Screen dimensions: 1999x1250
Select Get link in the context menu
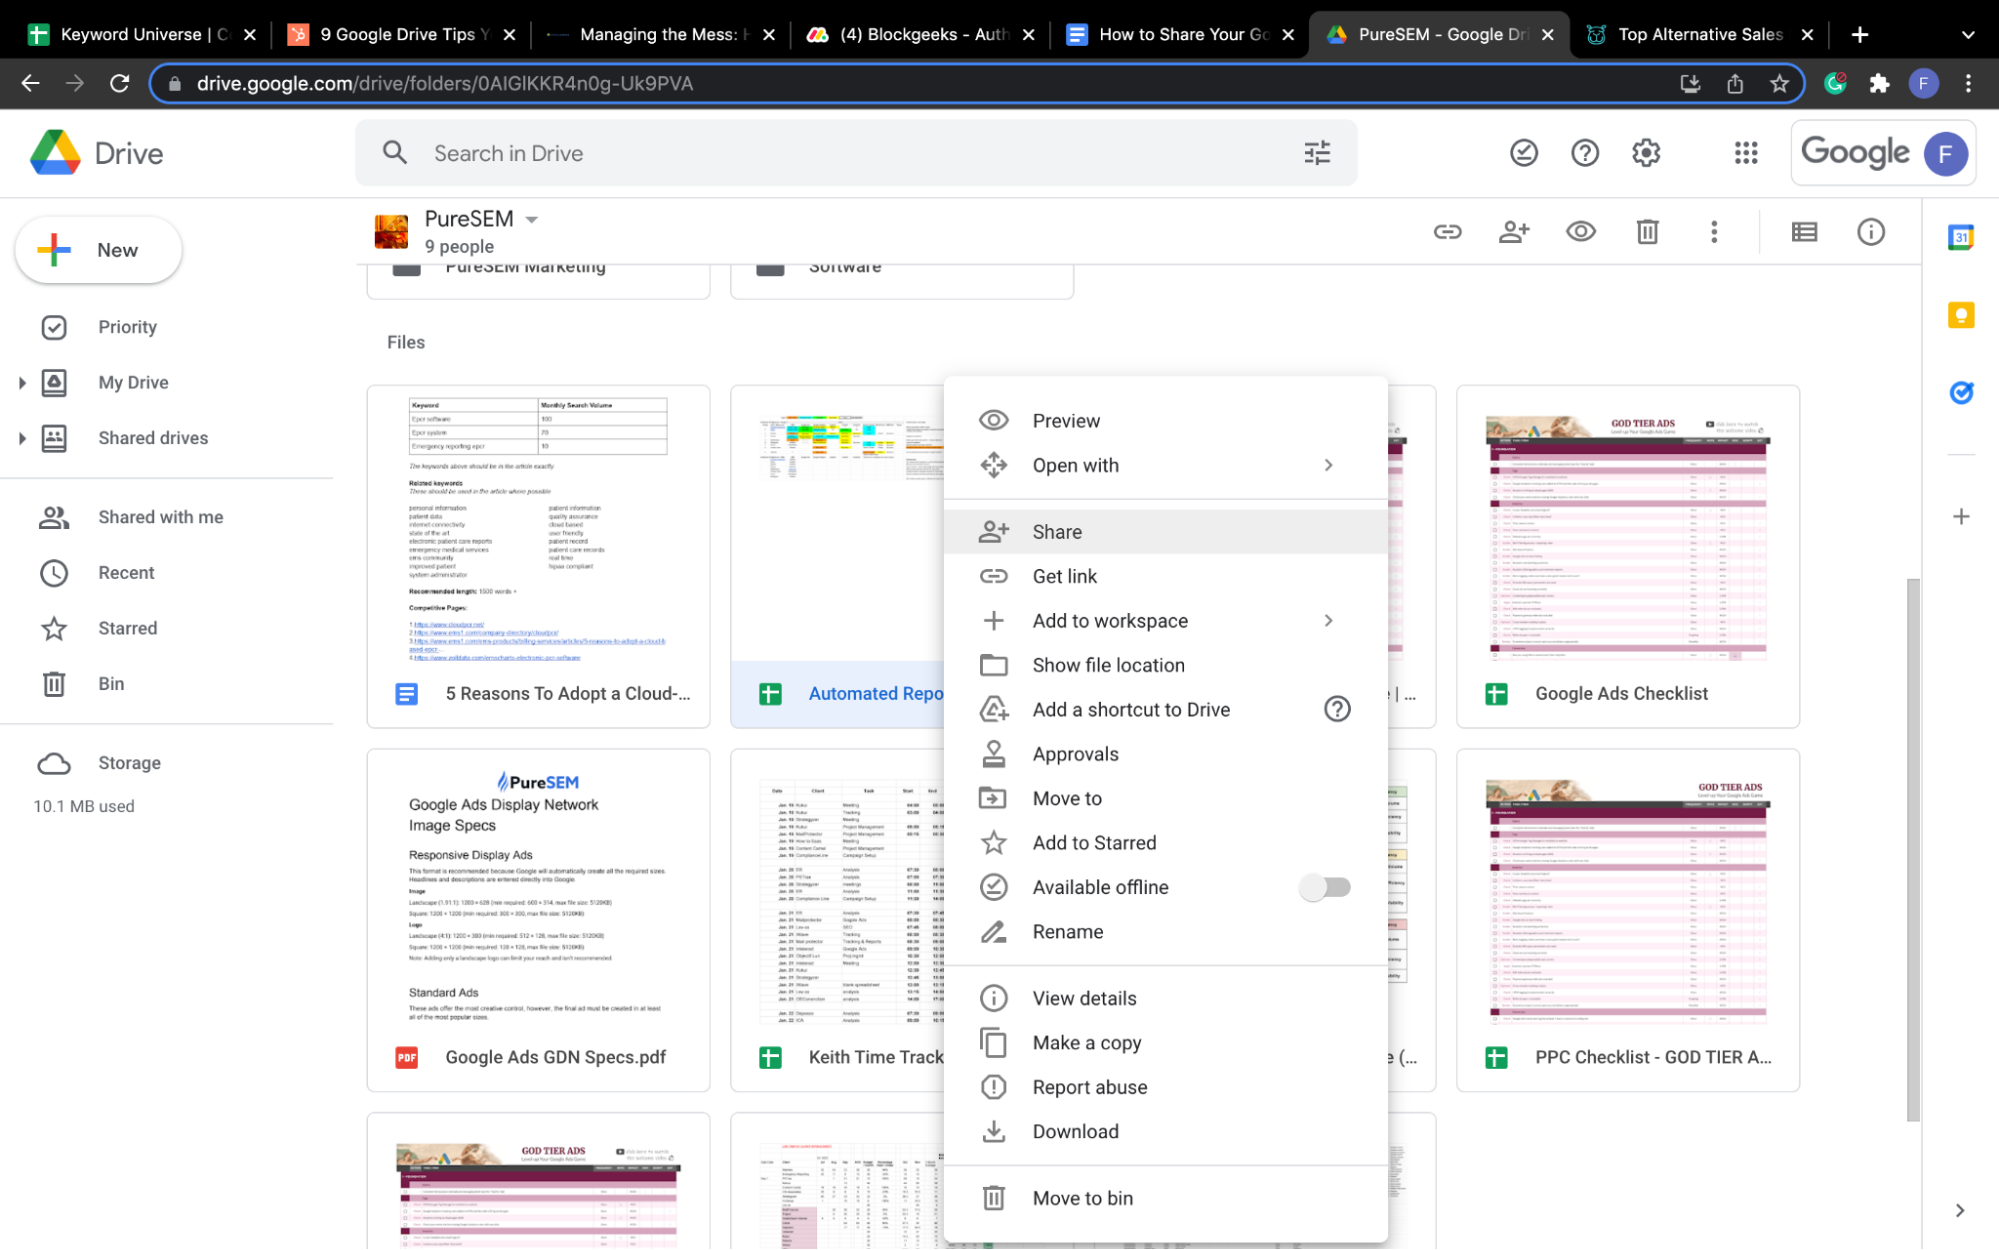(x=1165, y=576)
